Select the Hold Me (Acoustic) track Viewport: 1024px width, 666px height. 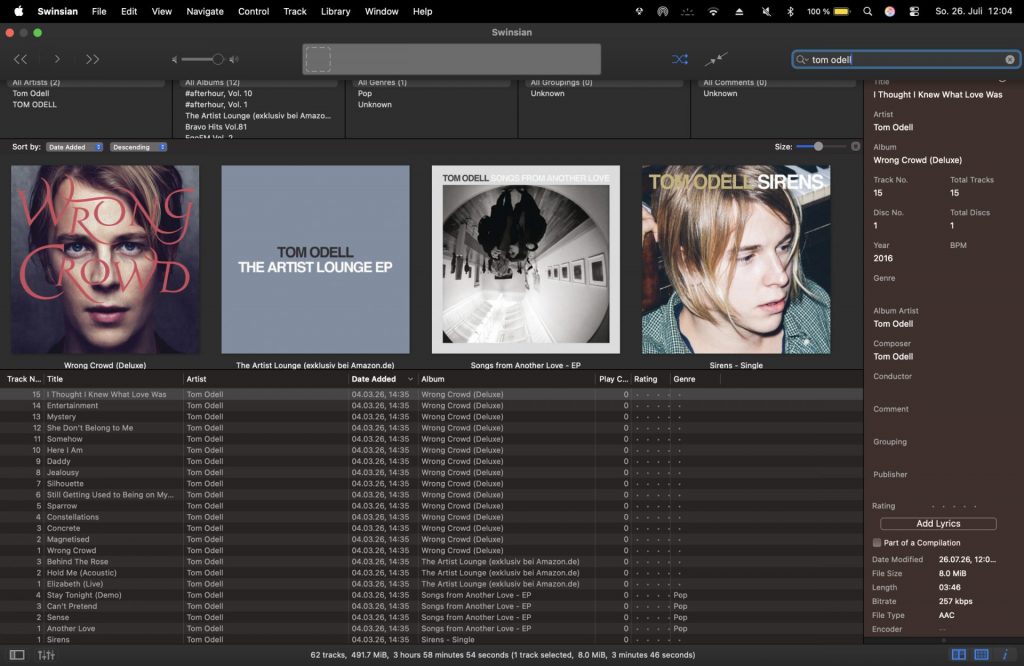click(431, 573)
